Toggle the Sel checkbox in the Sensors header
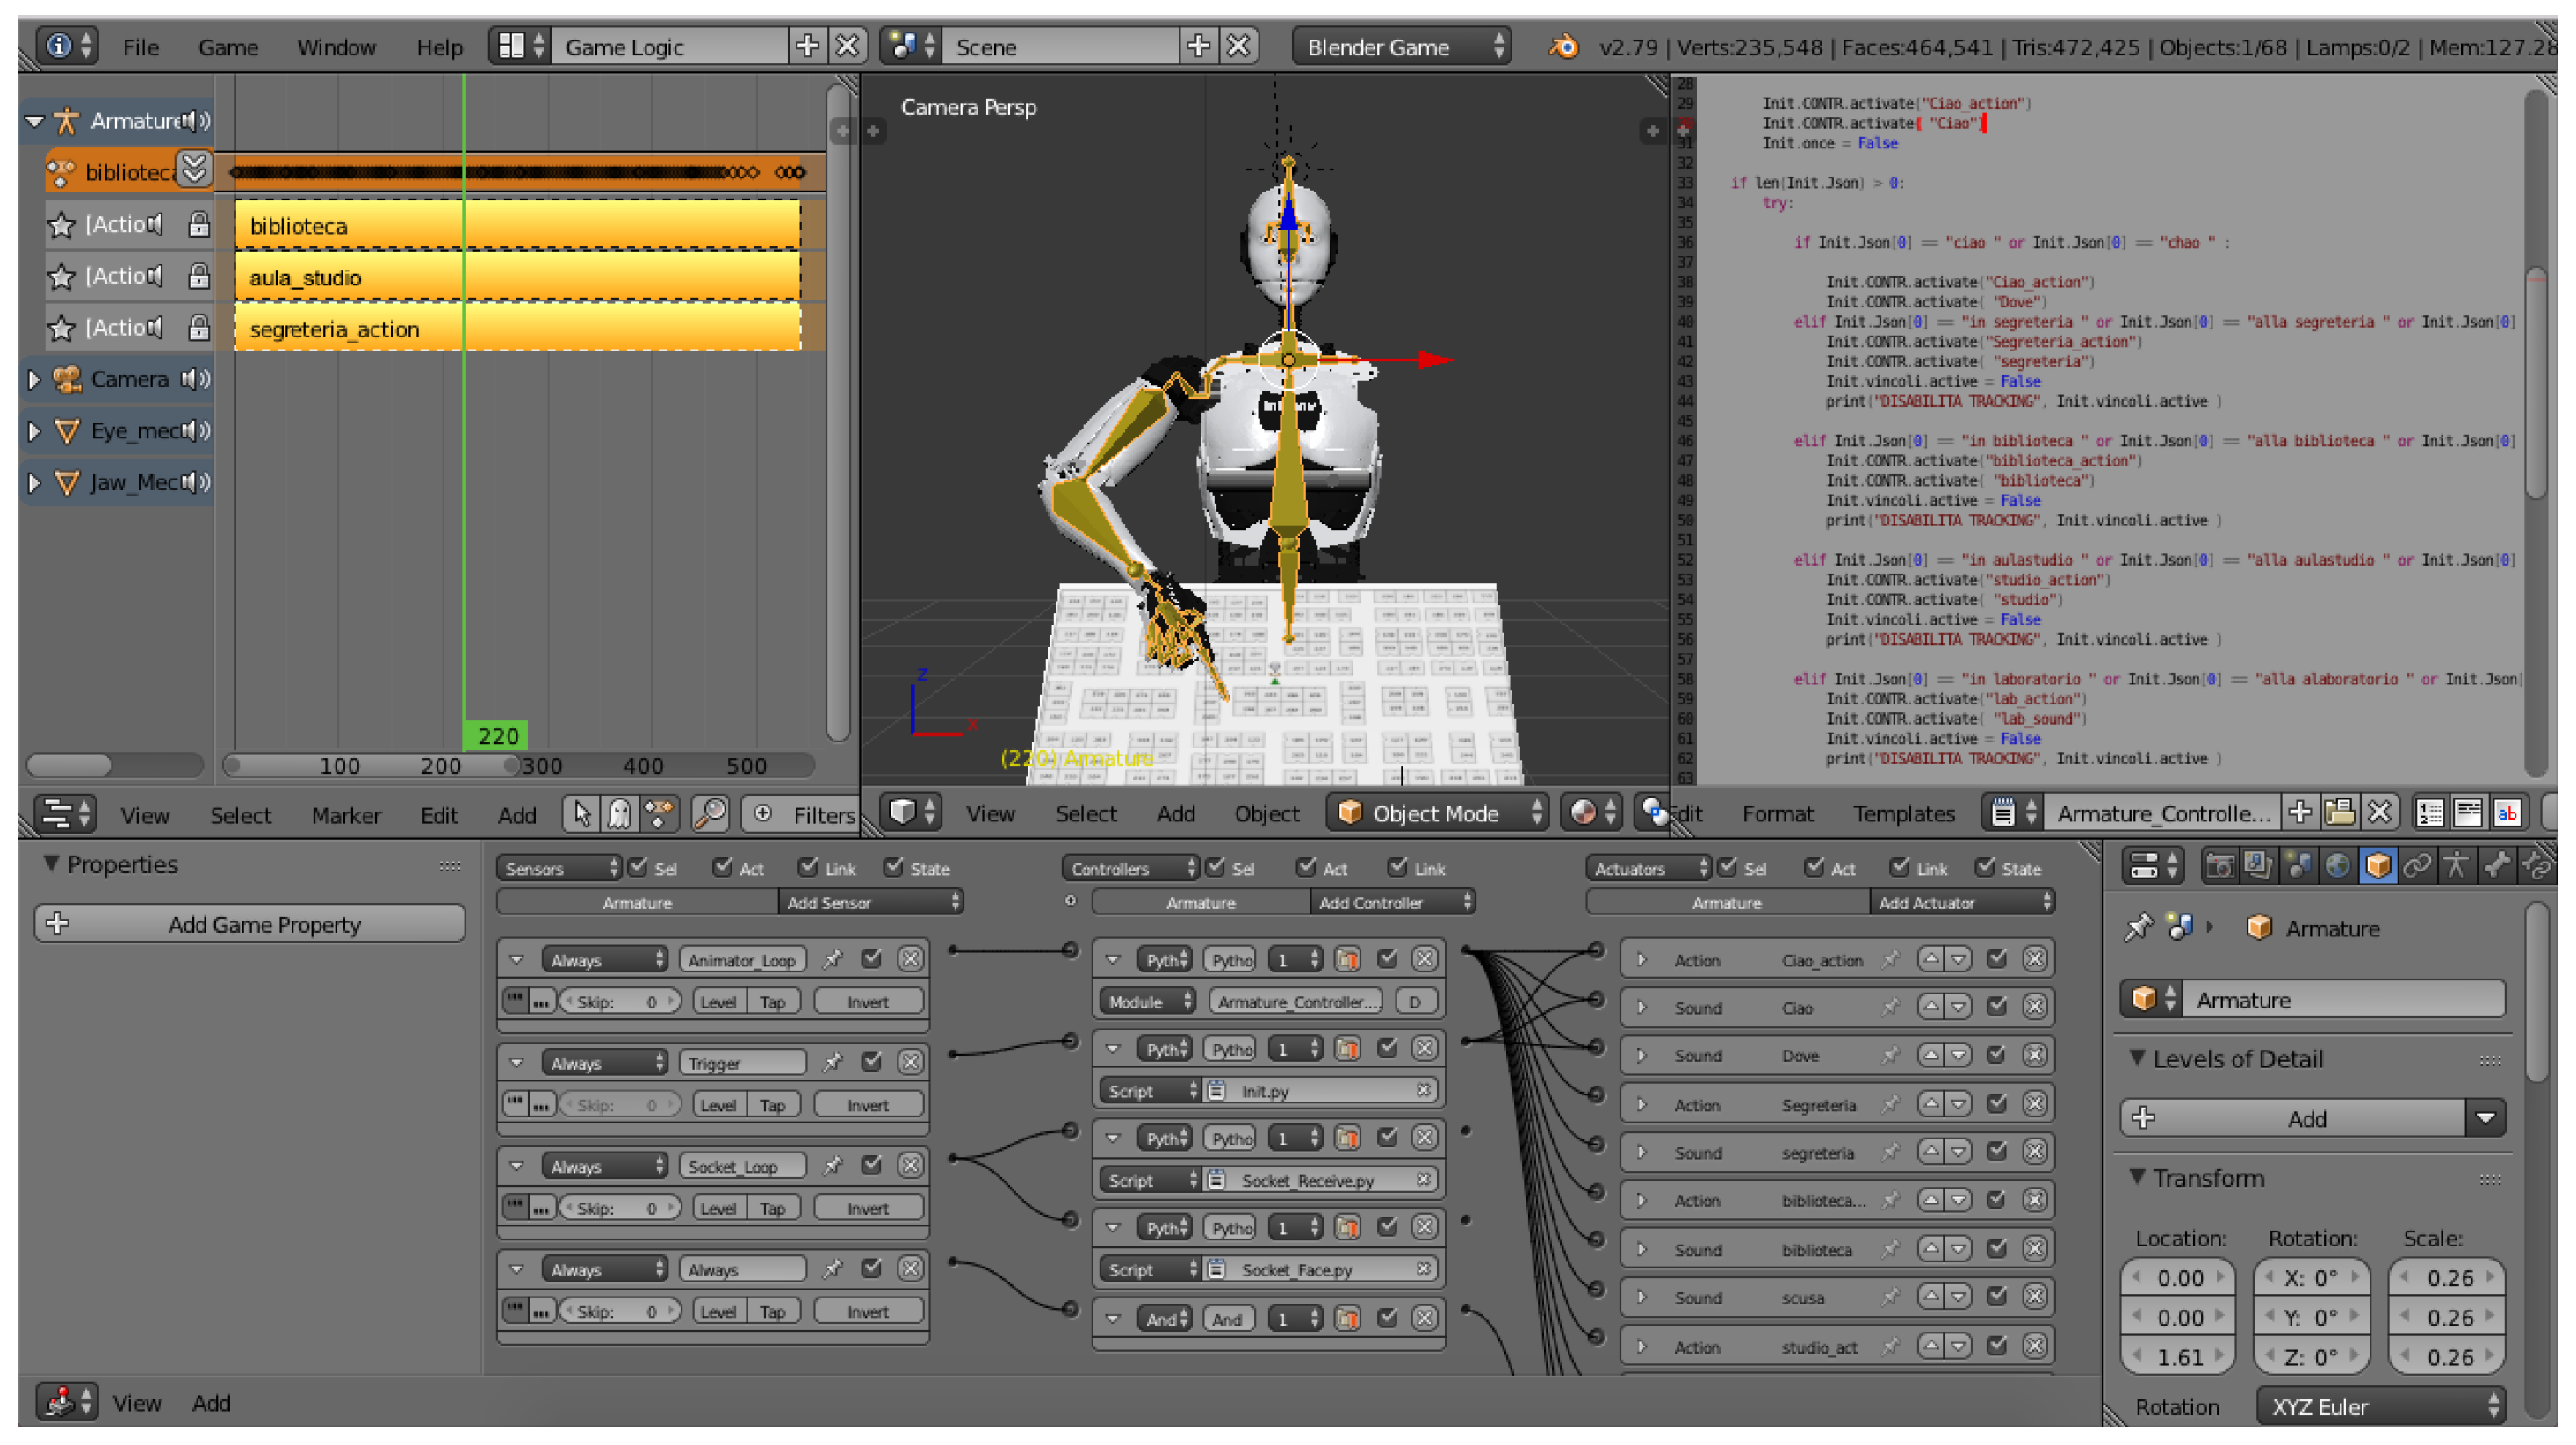Image resolution: width=2576 pixels, height=1445 pixels. pyautogui.click(x=637, y=867)
